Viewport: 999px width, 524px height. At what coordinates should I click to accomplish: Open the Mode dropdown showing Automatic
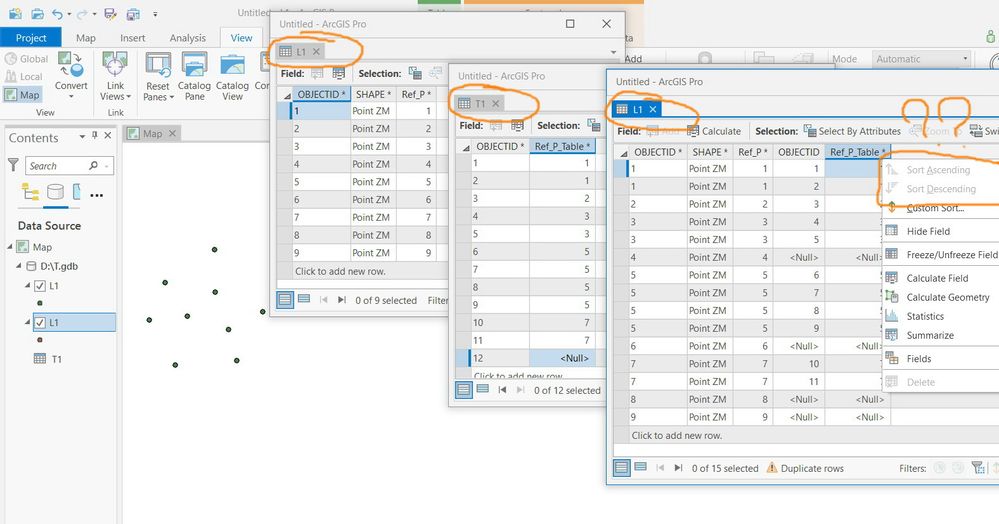(921, 59)
